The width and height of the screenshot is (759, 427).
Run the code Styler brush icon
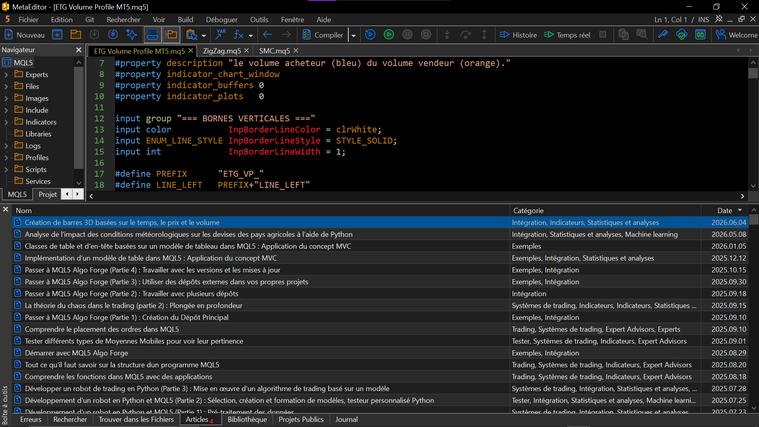[663, 35]
